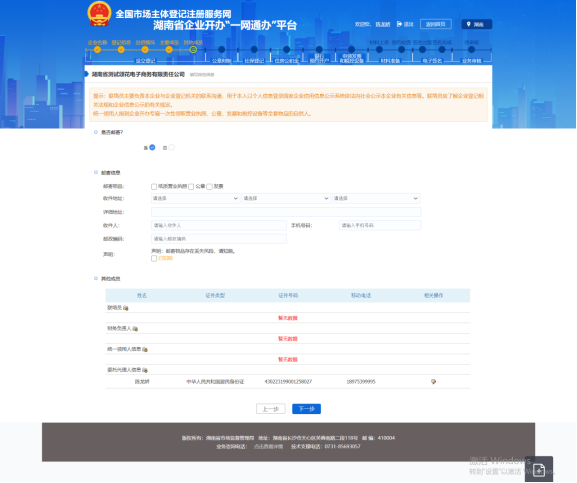Click the edit icon in 陈龙娇's row
The image size is (577, 483).
tap(433, 382)
